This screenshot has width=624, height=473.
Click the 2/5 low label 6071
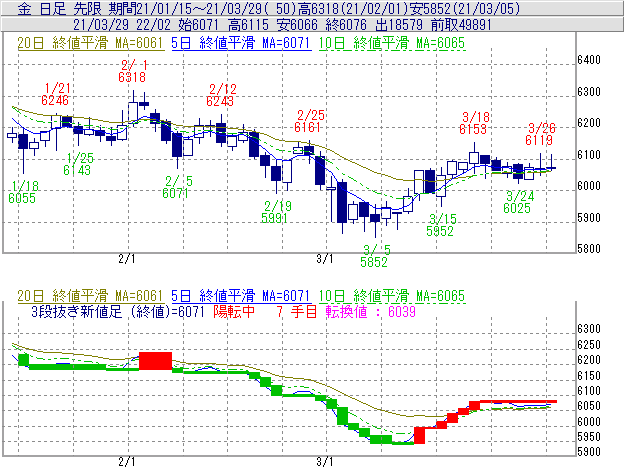click(175, 193)
